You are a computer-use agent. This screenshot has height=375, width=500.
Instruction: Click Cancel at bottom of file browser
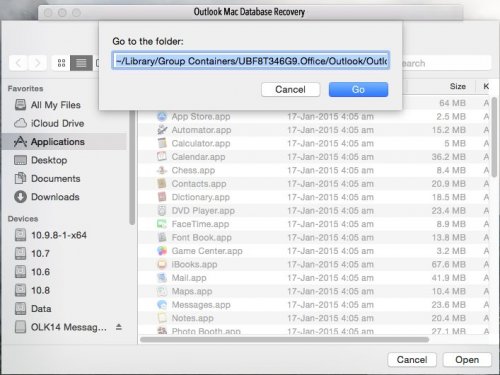[x=412, y=360]
